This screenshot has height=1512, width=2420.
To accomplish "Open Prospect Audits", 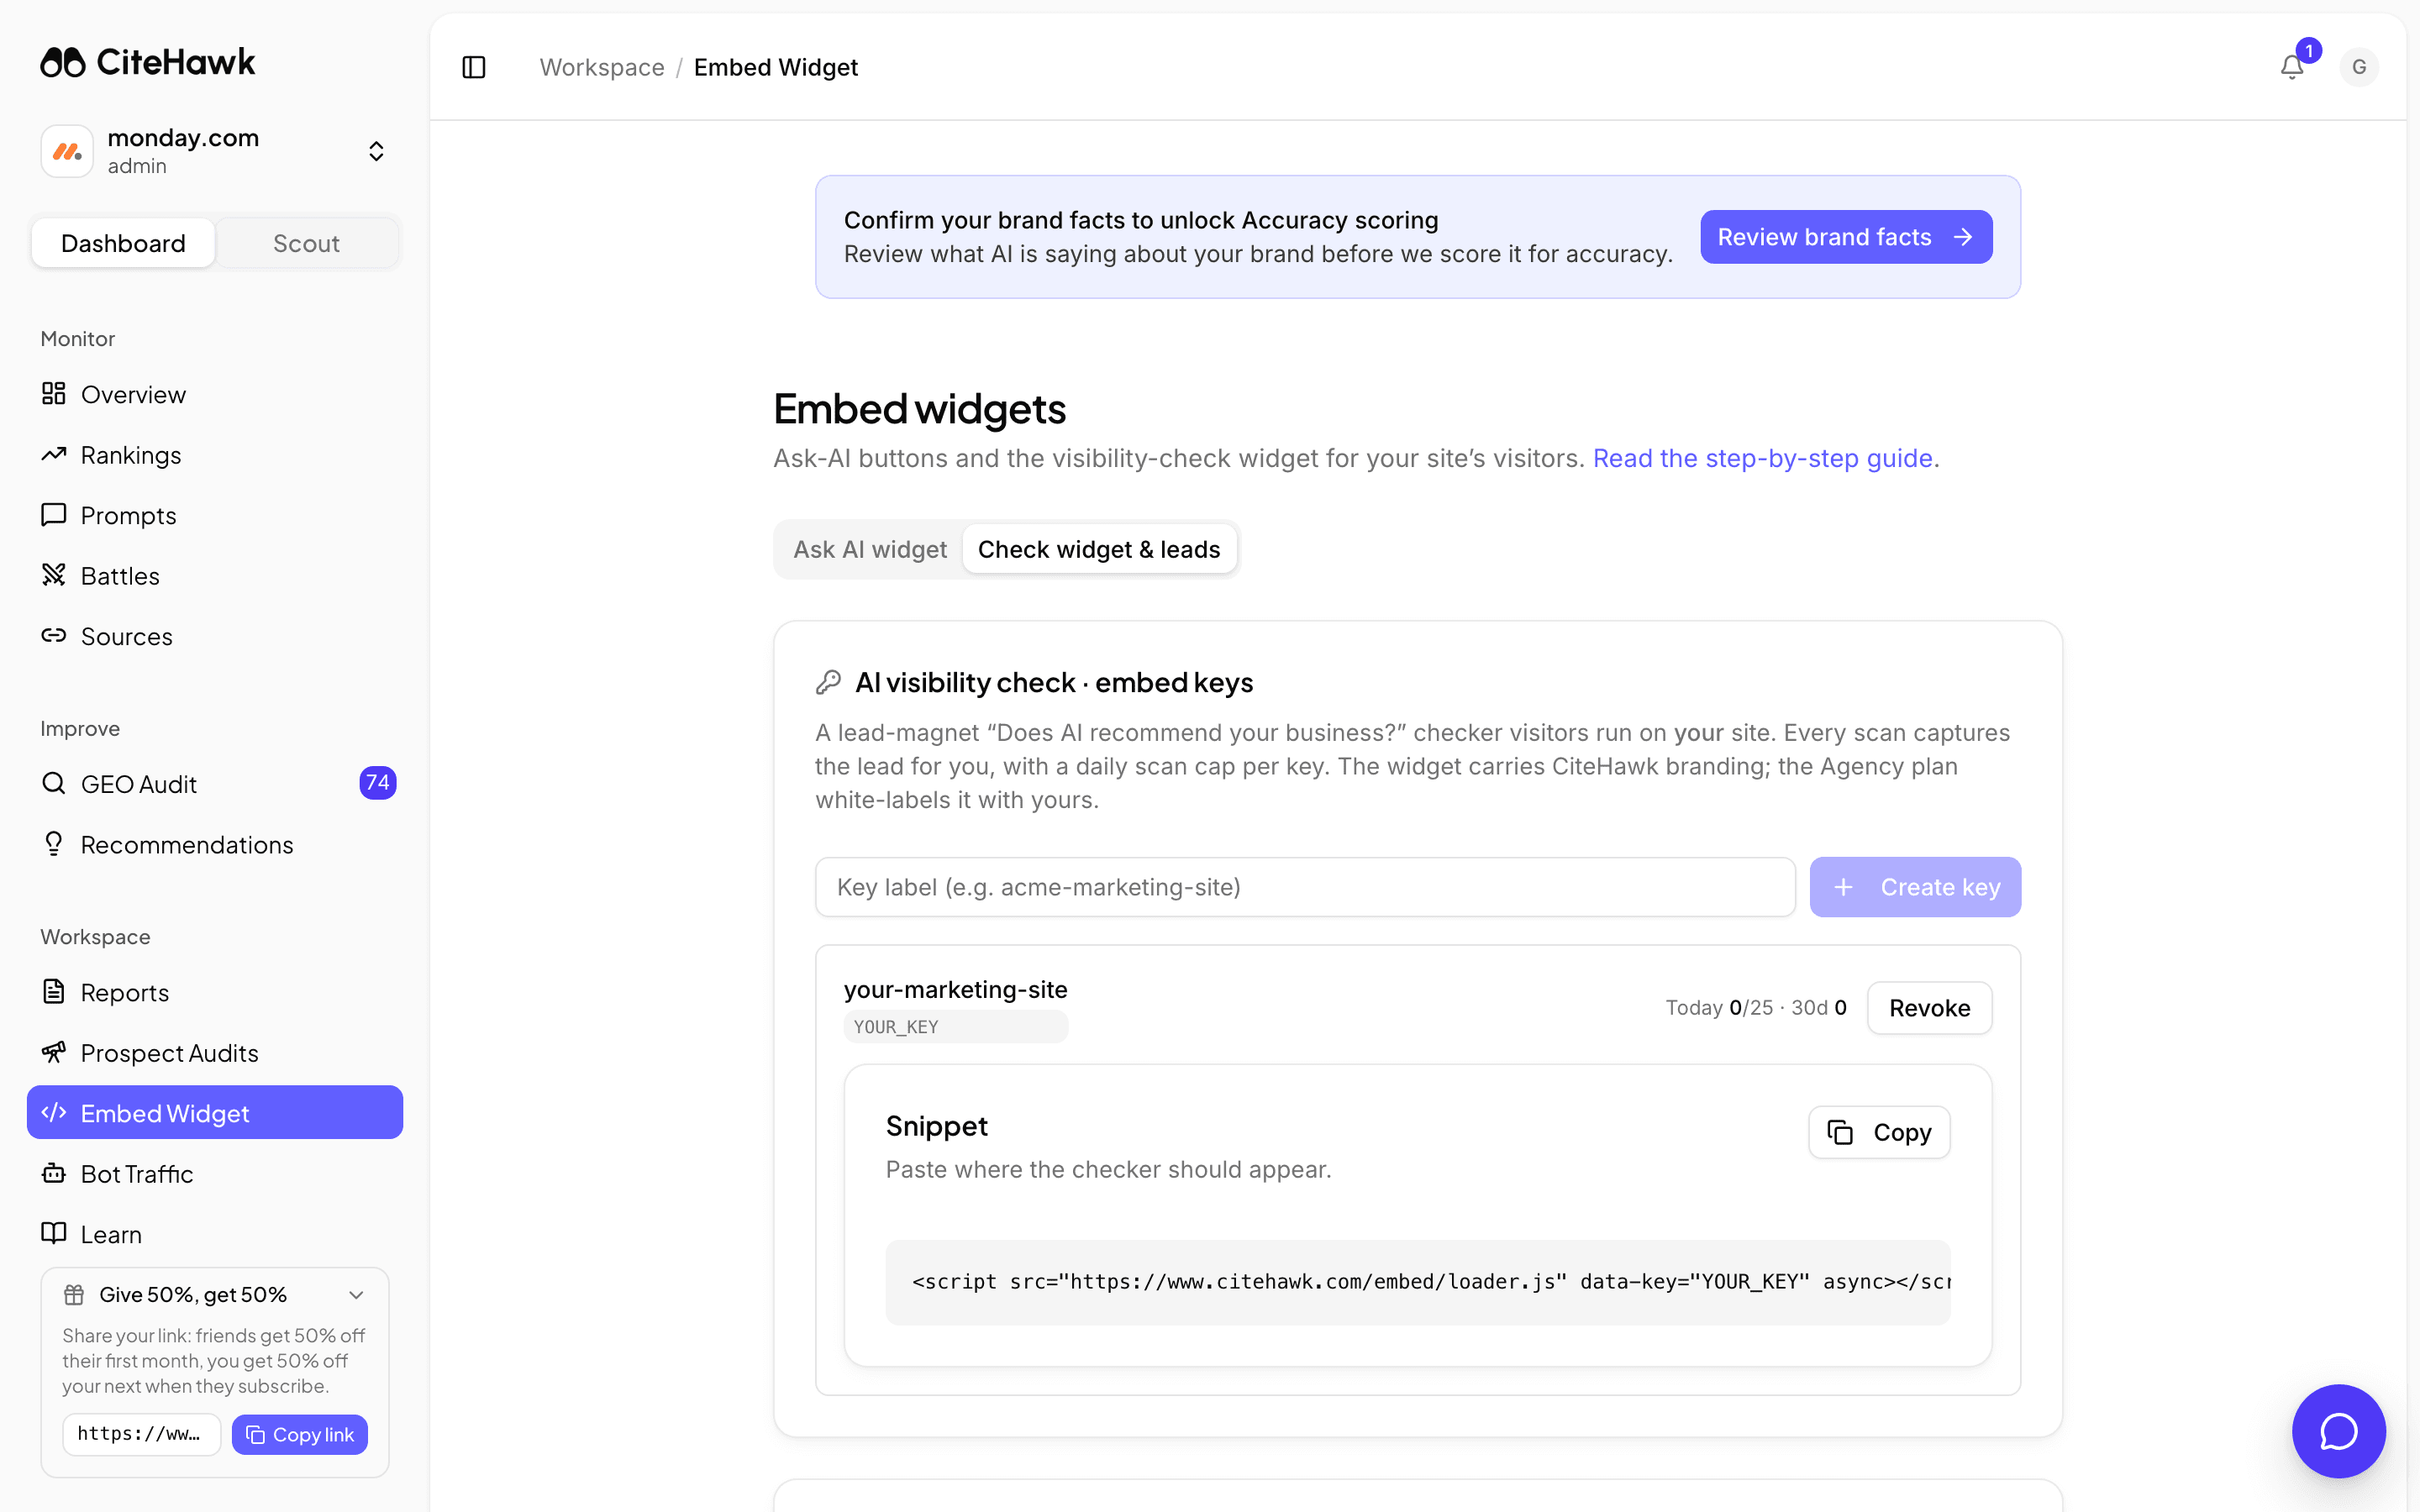I will [215, 1053].
